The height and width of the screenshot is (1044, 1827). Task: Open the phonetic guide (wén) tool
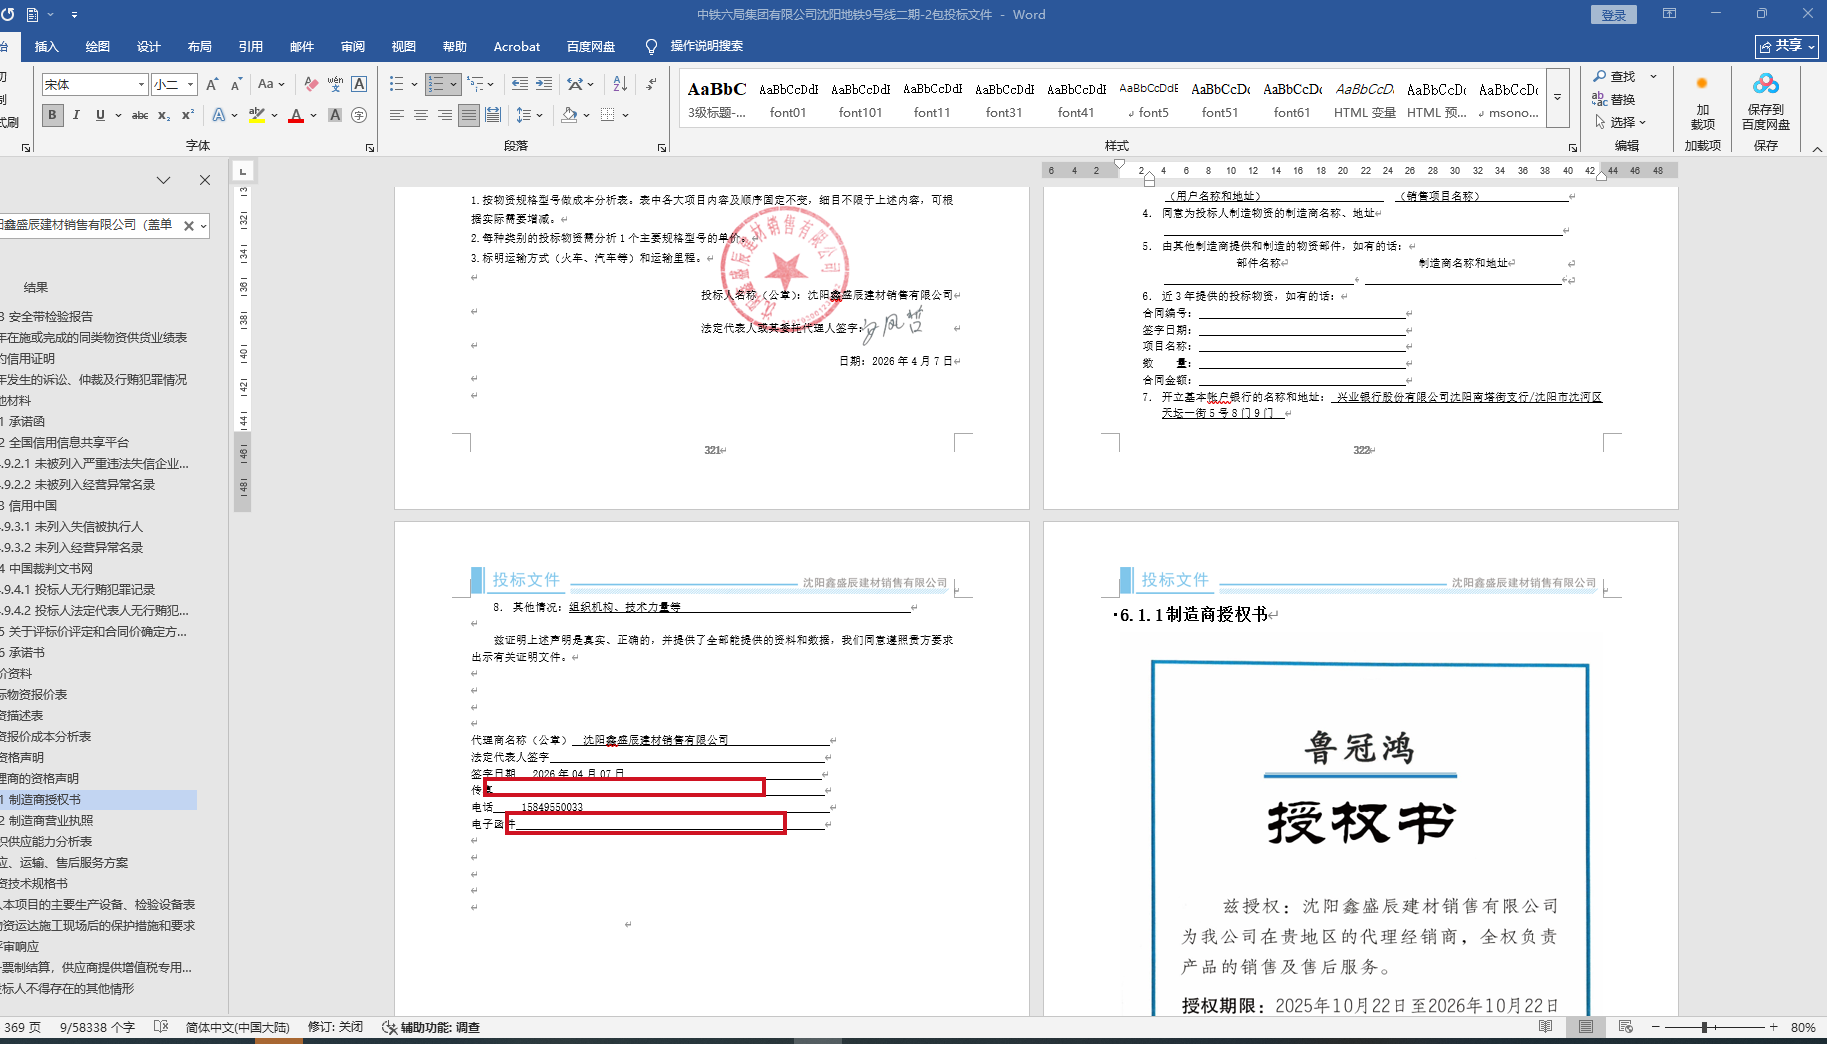[x=335, y=85]
